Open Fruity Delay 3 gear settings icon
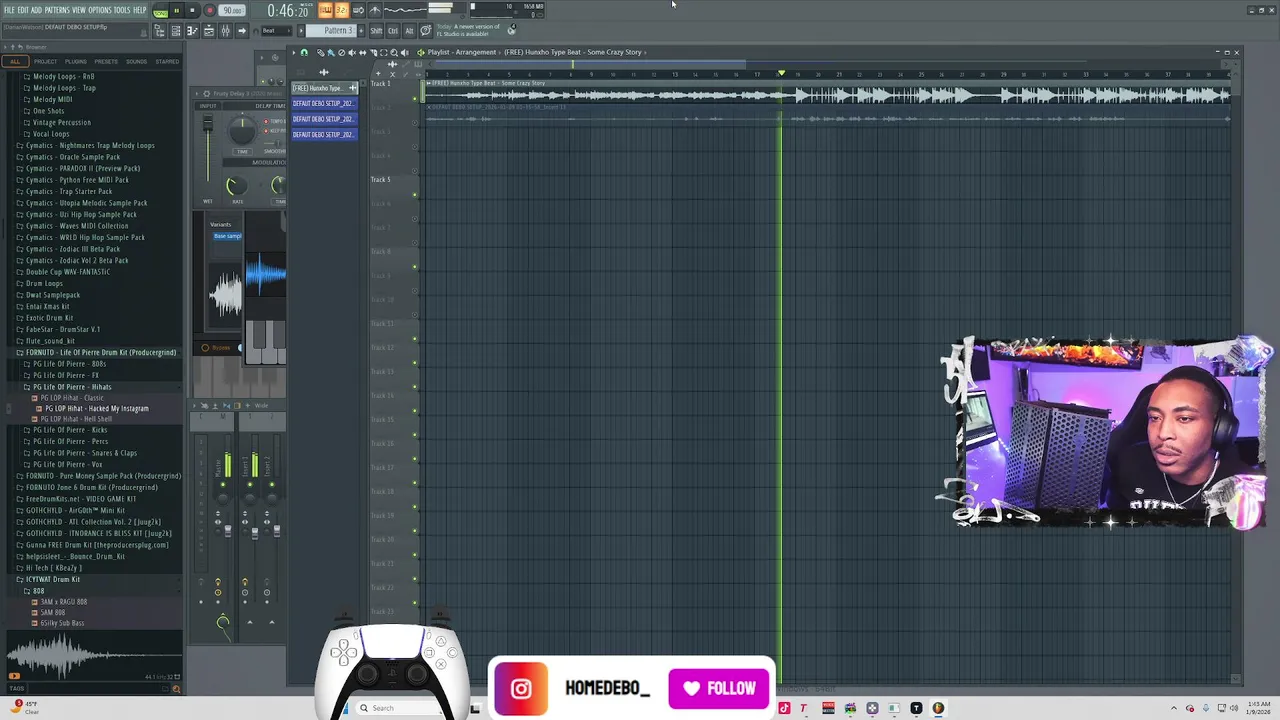The image size is (1280, 720). coord(206,94)
